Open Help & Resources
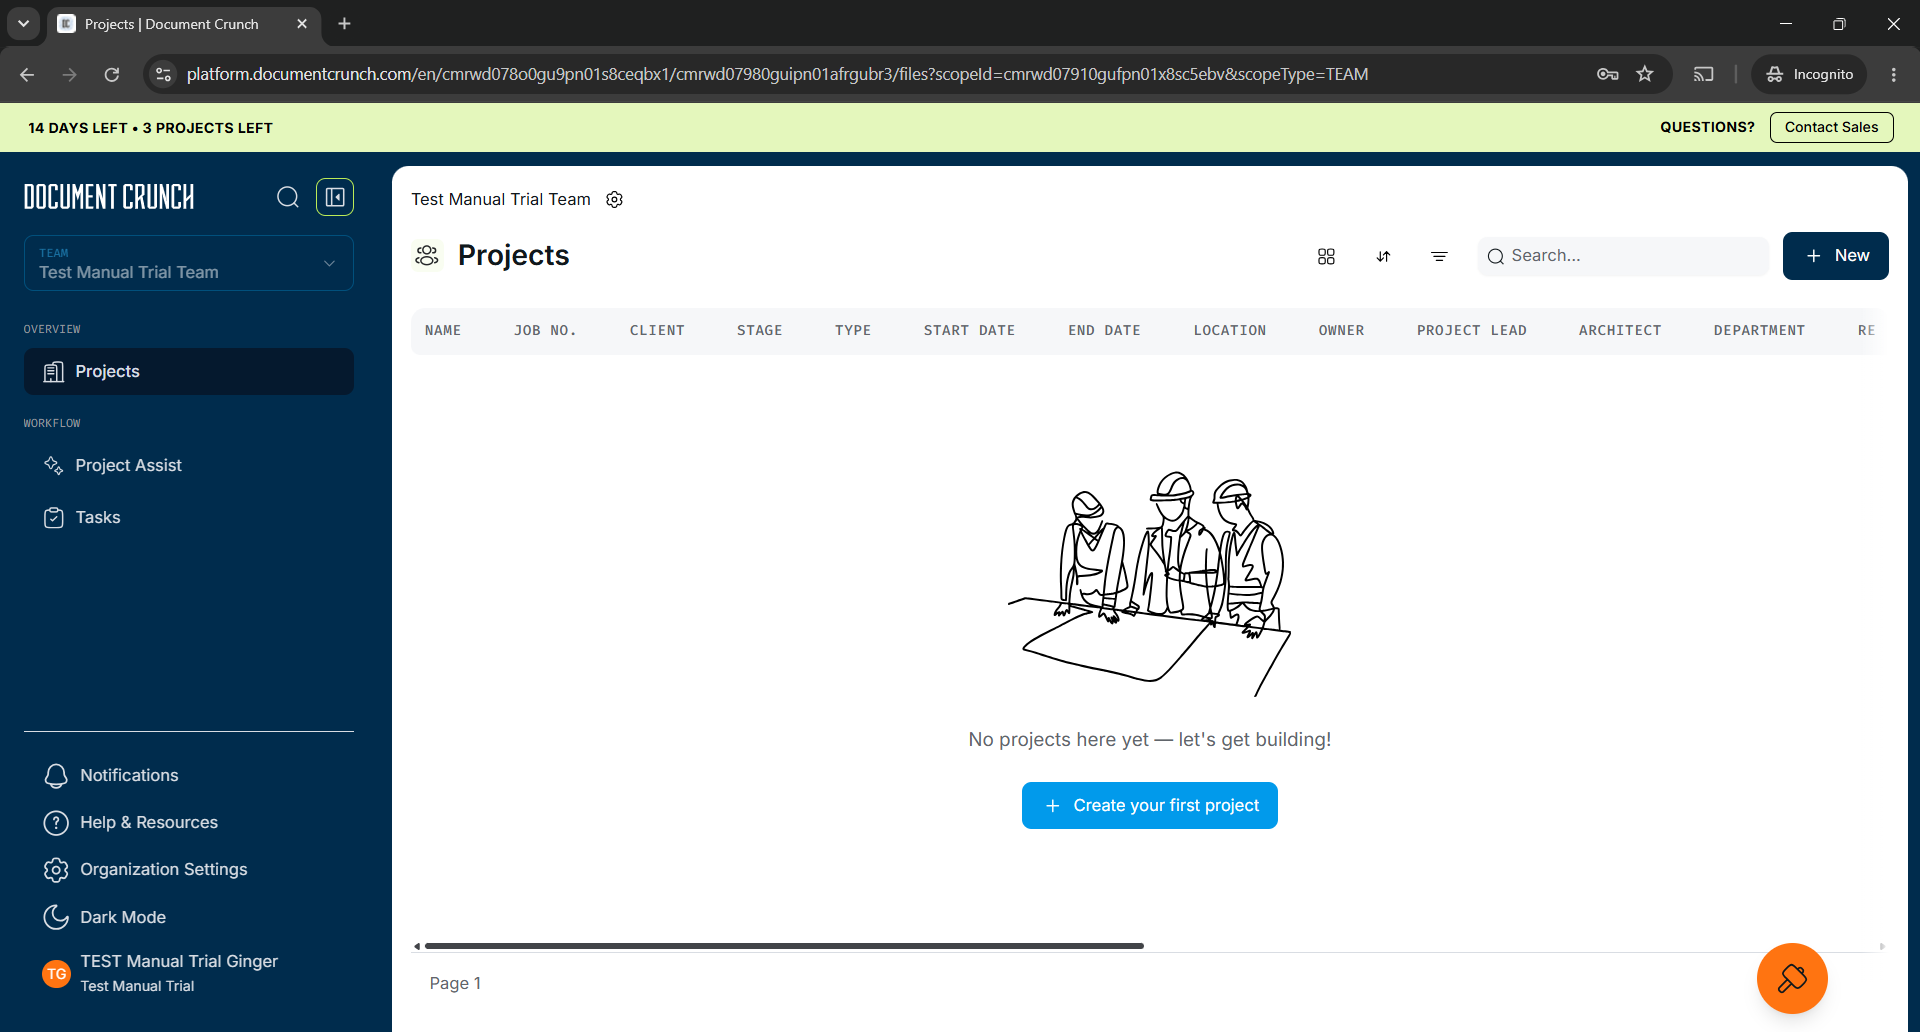 click(x=131, y=822)
